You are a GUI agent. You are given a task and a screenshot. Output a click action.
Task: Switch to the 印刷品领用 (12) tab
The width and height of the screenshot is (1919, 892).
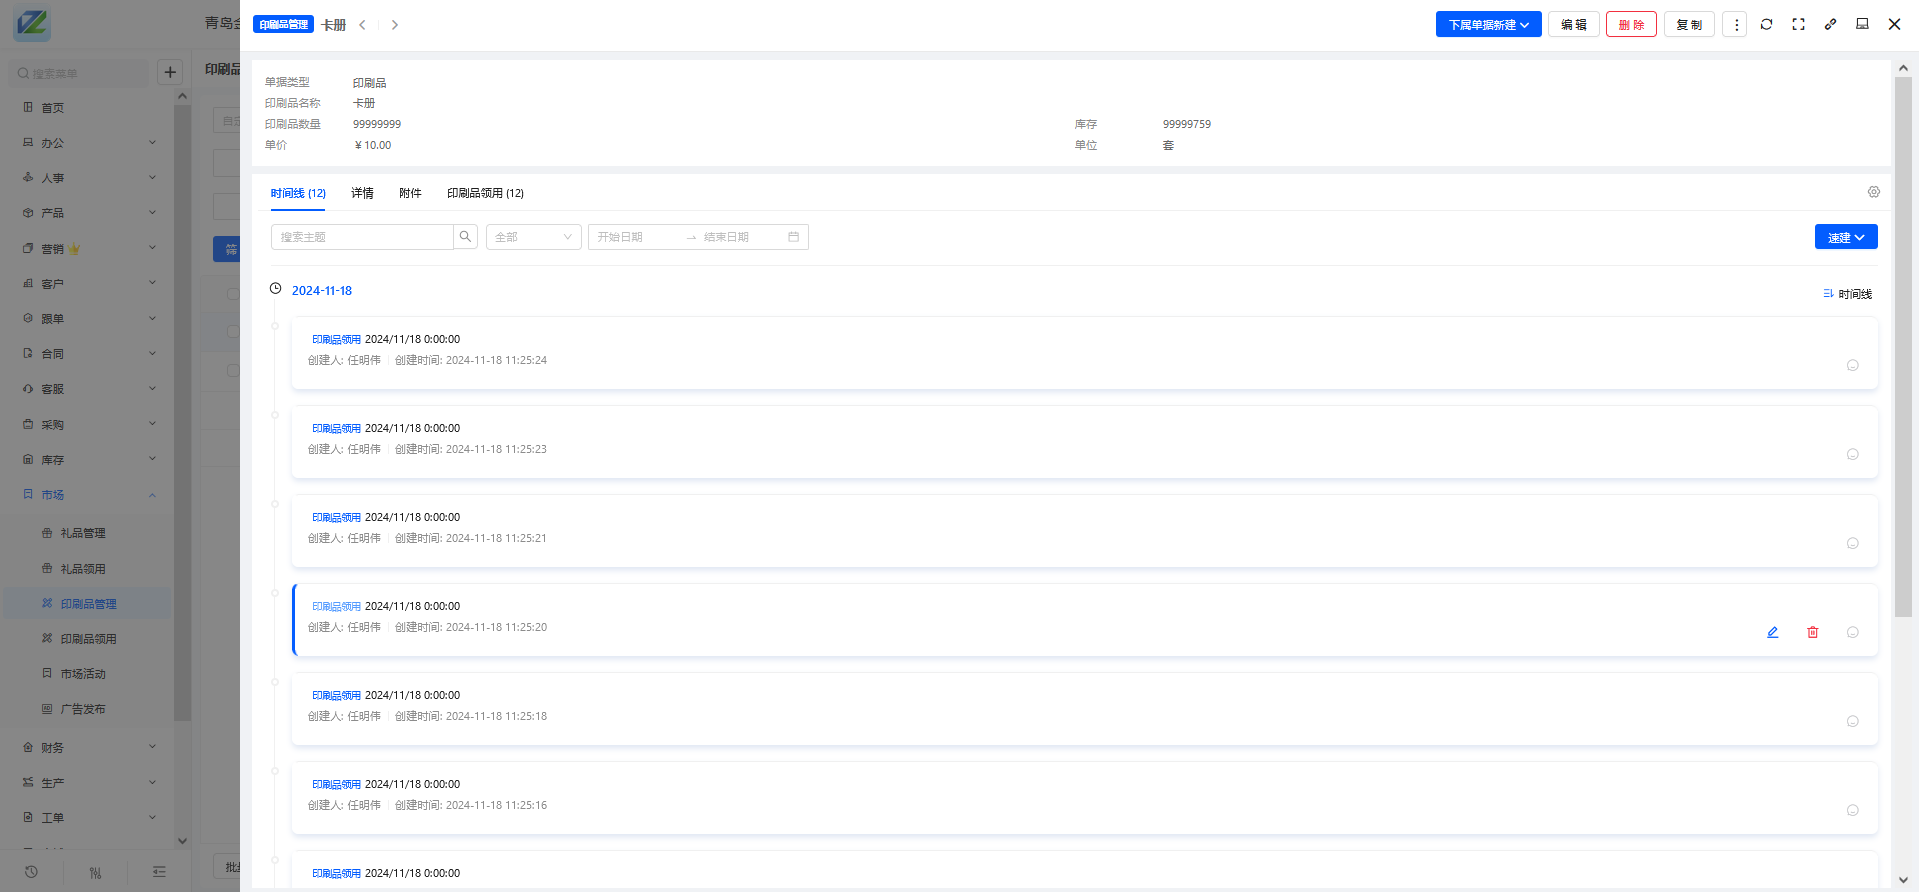[485, 193]
